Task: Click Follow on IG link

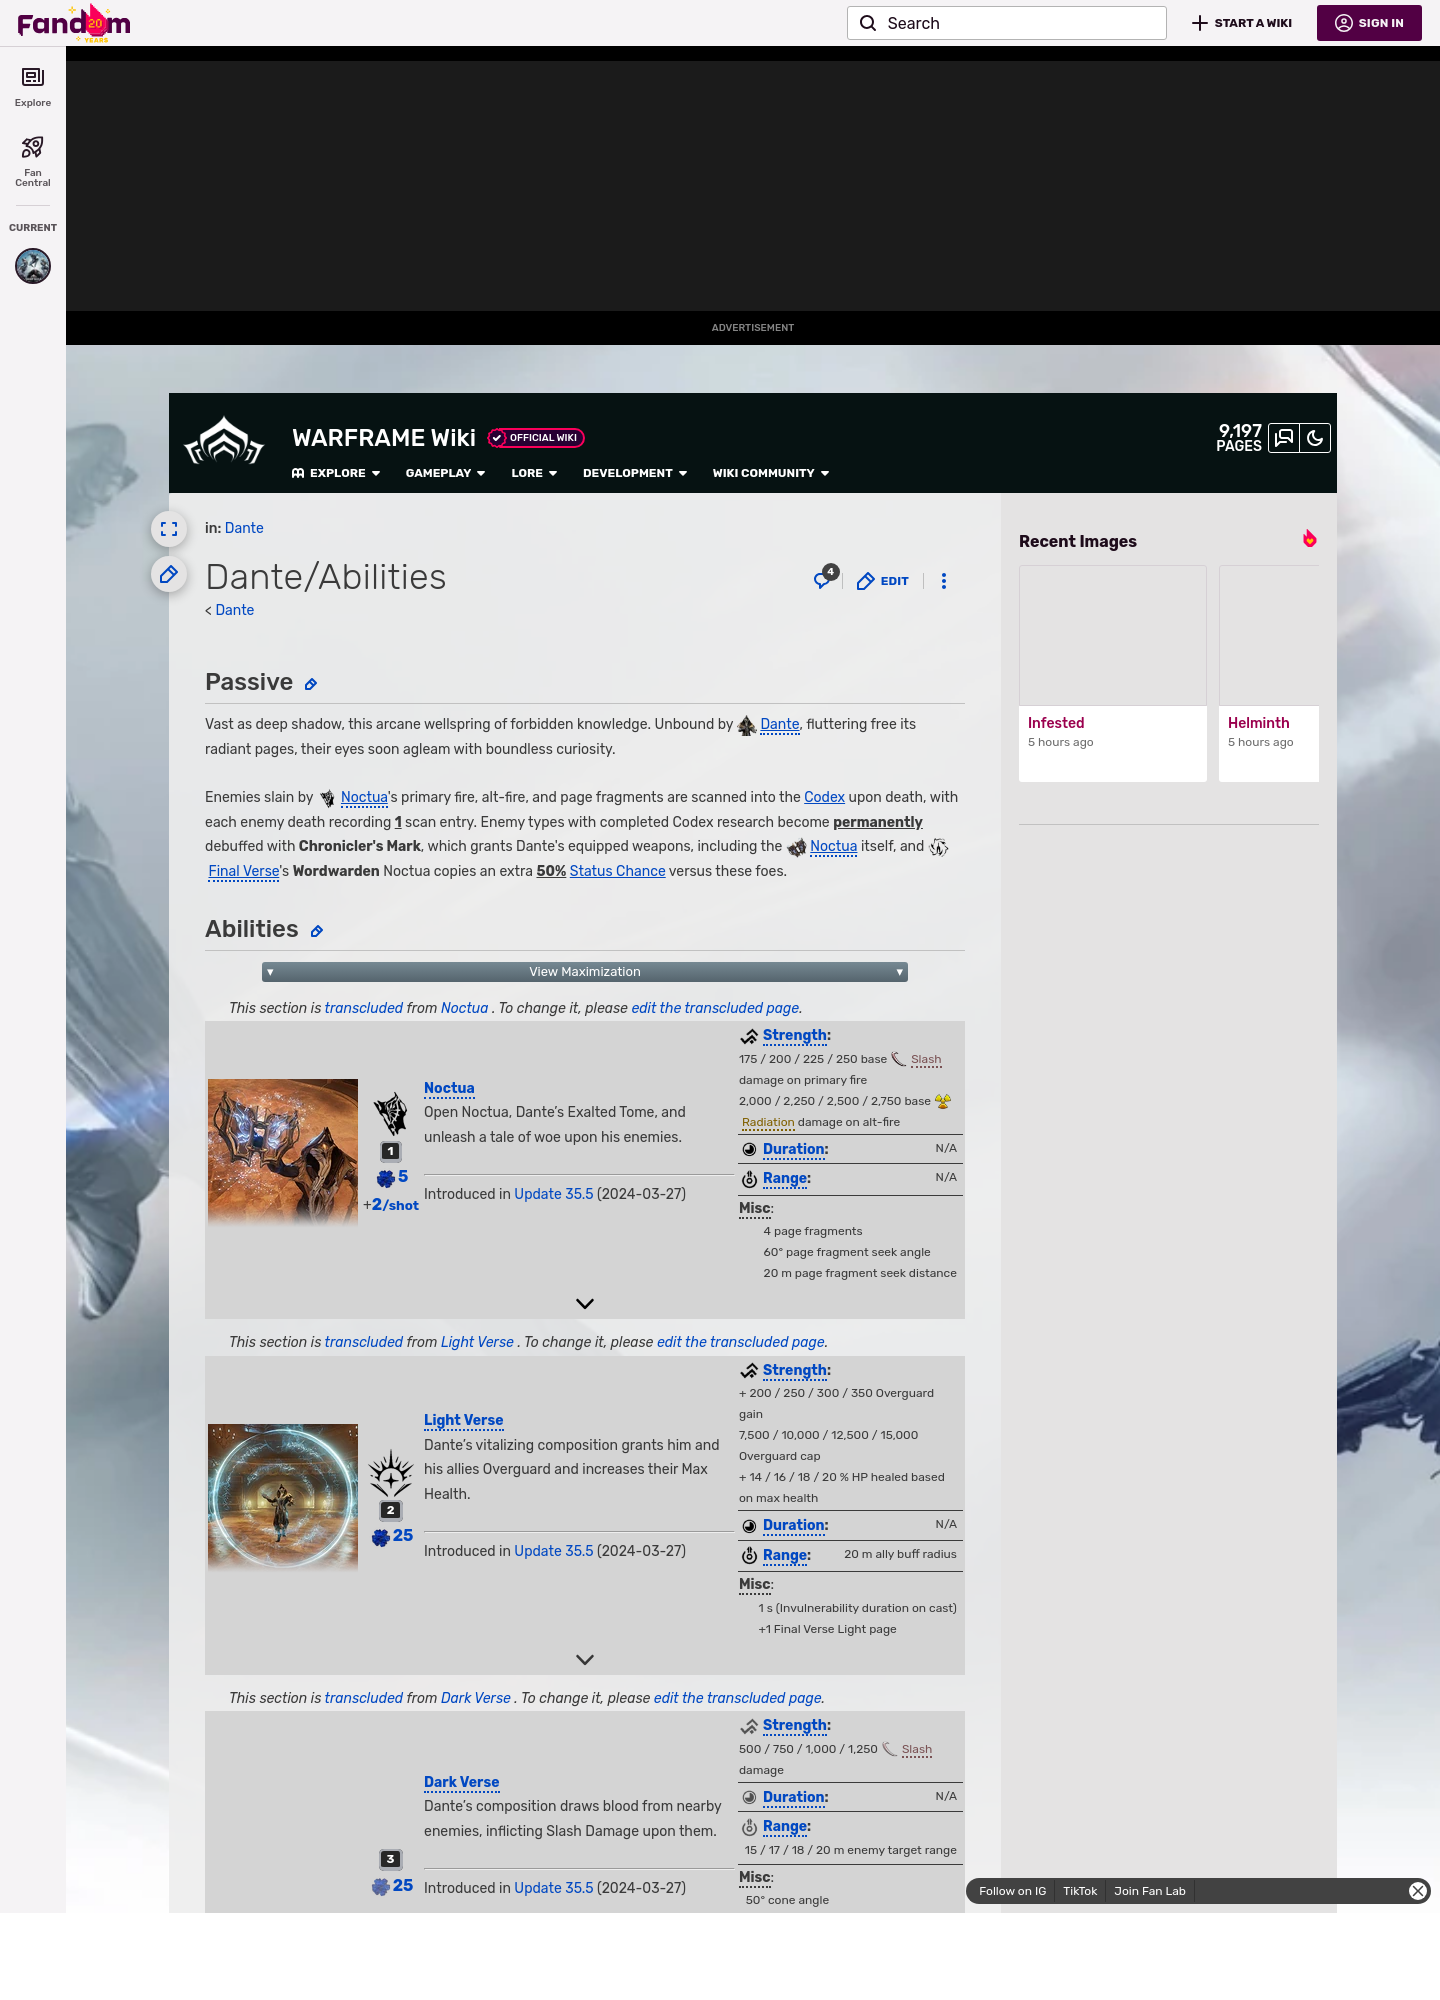Action: pos(1012,1891)
